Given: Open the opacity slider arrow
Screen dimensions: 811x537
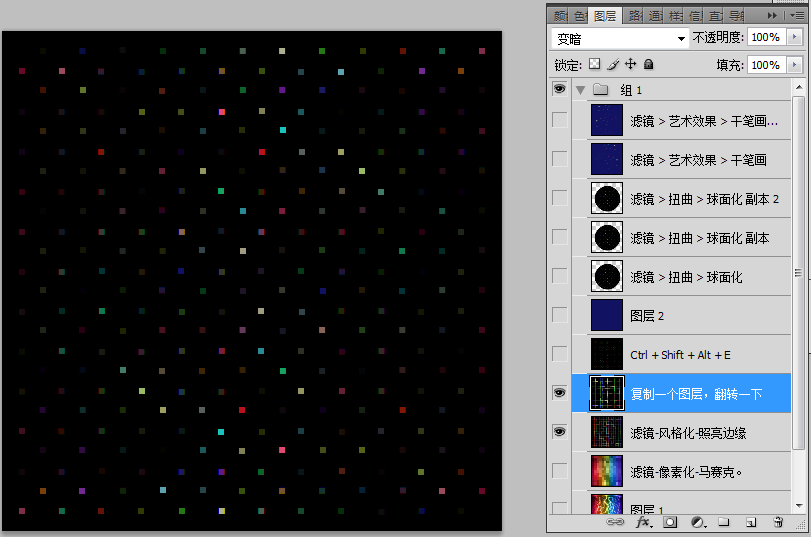Looking at the screenshot, I should click(794, 38).
